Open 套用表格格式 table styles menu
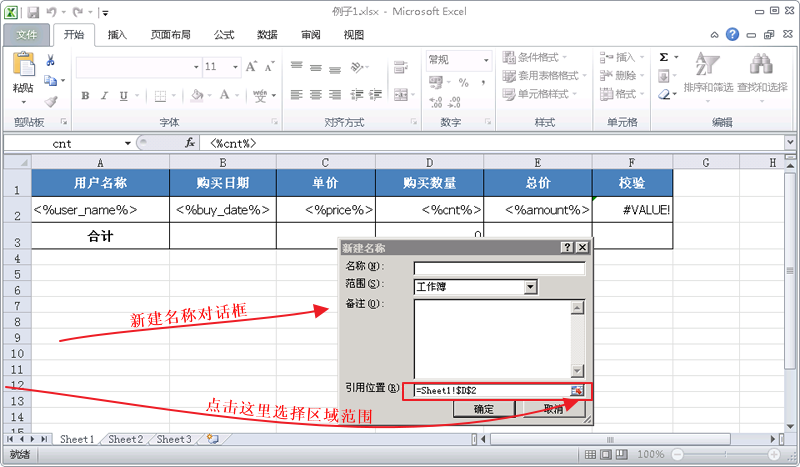Screen dimensions: 800x467 pos(544,76)
